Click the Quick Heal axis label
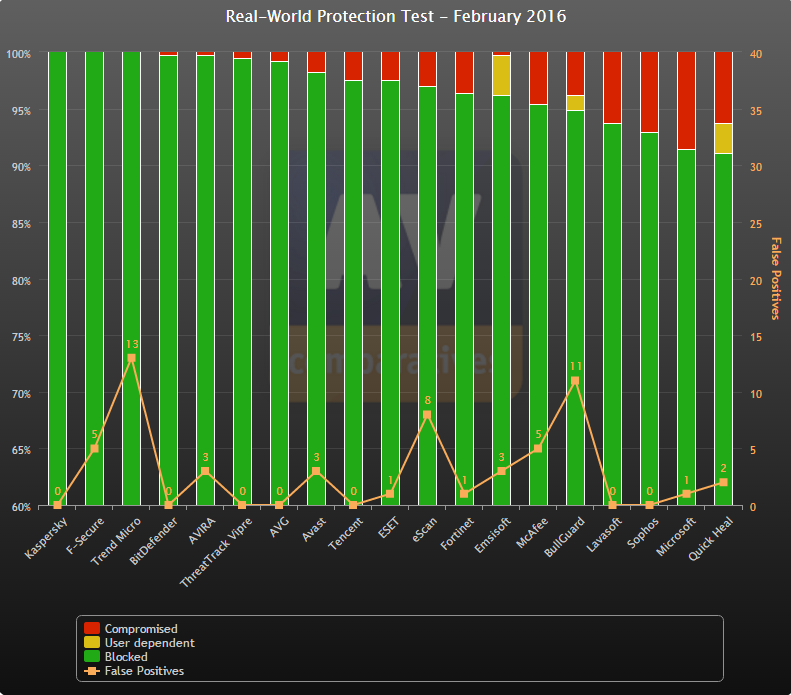Screen dimensions: 791x695 [711, 539]
